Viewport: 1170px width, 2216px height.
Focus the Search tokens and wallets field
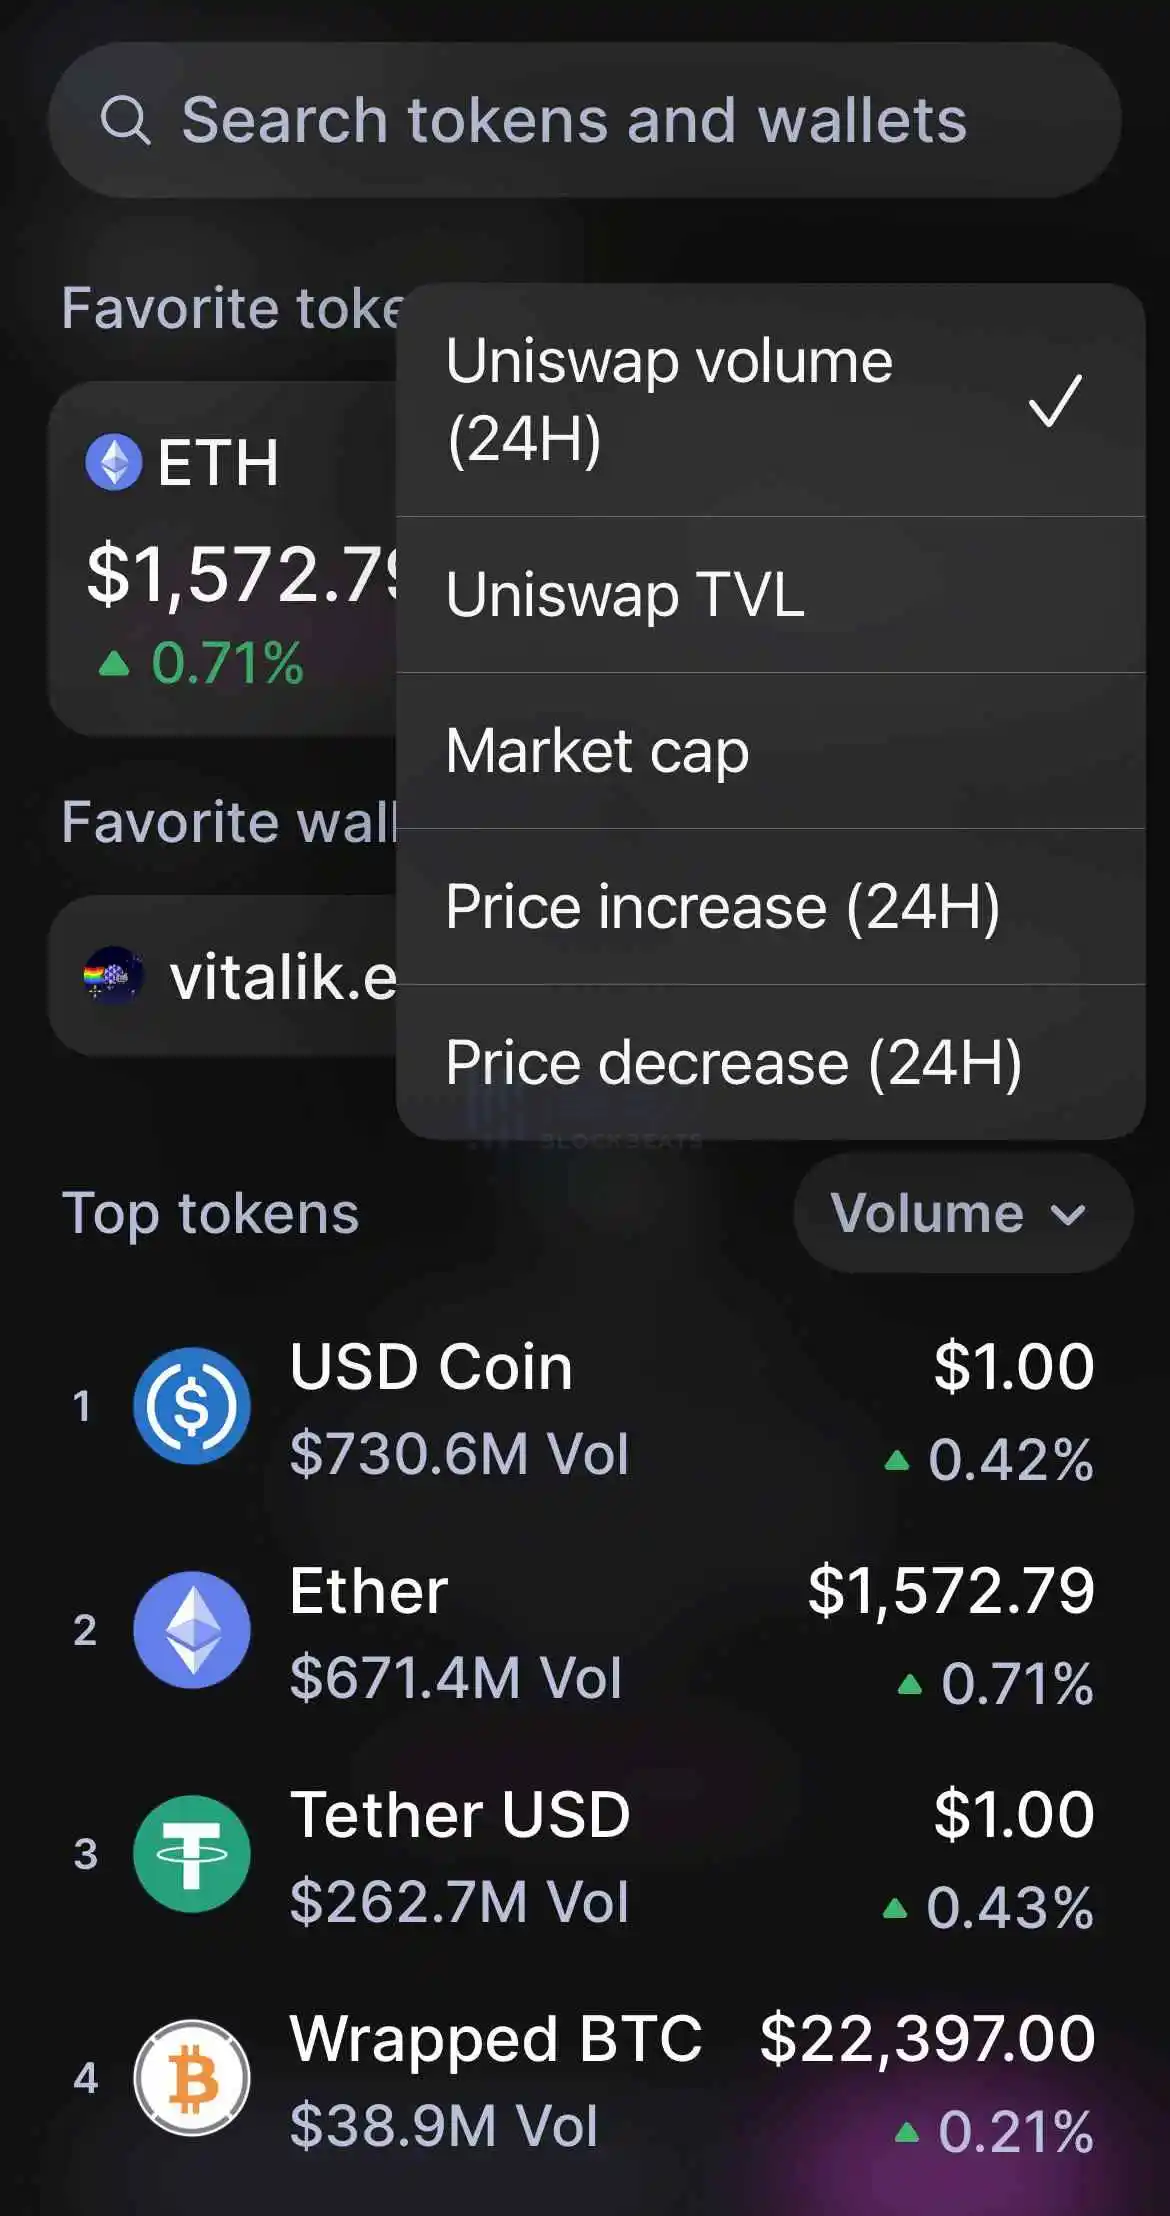point(574,121)
